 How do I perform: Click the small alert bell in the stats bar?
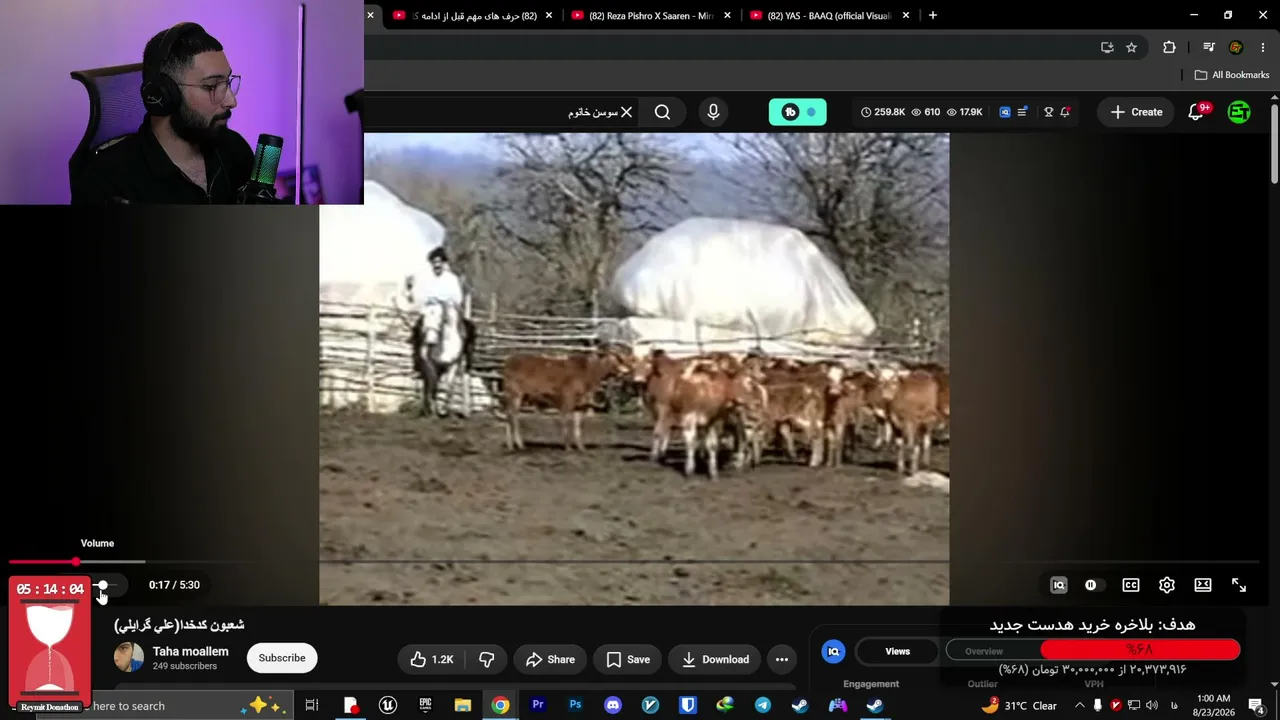coord(1065,112)
